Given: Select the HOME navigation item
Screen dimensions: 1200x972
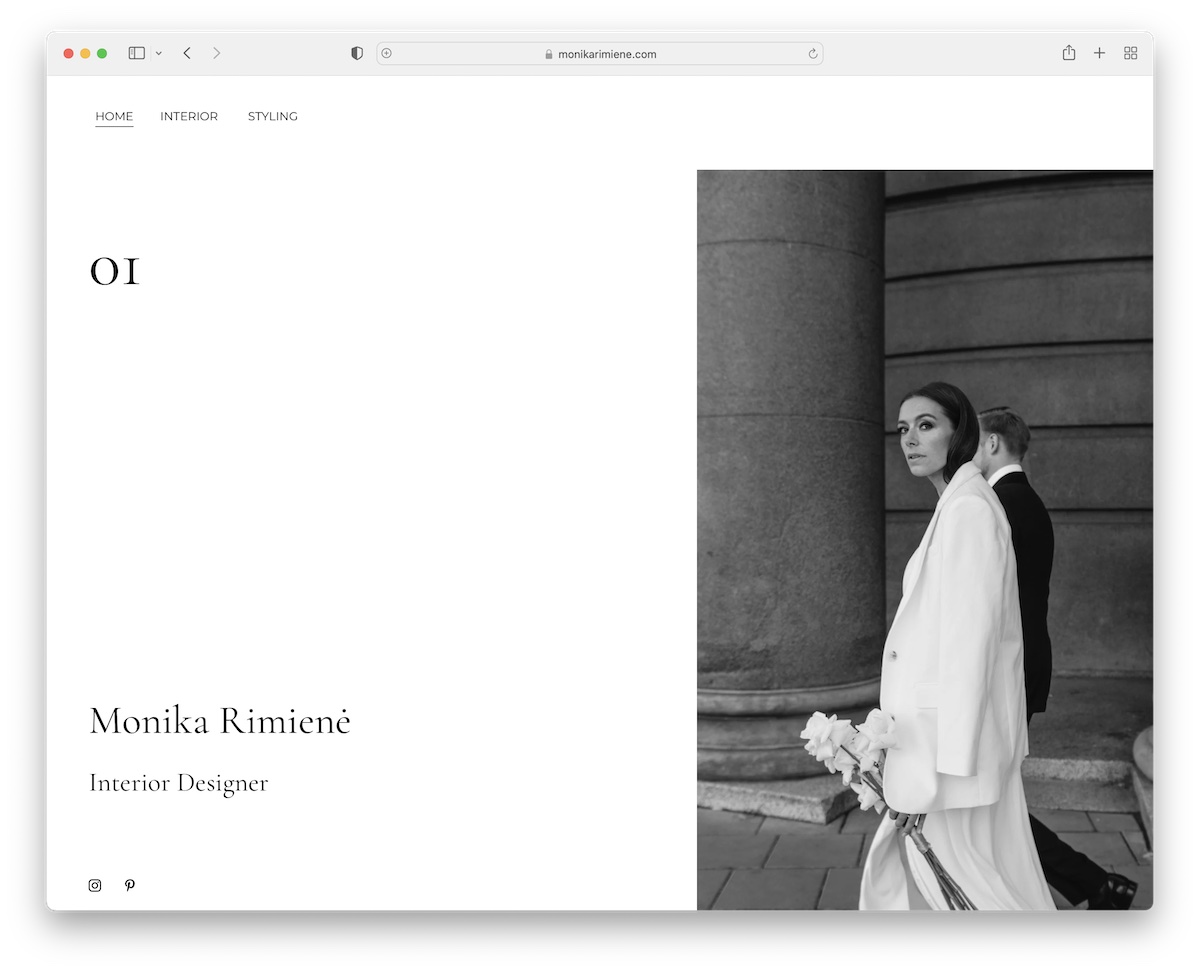Looking at the screenshot, I should pos(114,116).
